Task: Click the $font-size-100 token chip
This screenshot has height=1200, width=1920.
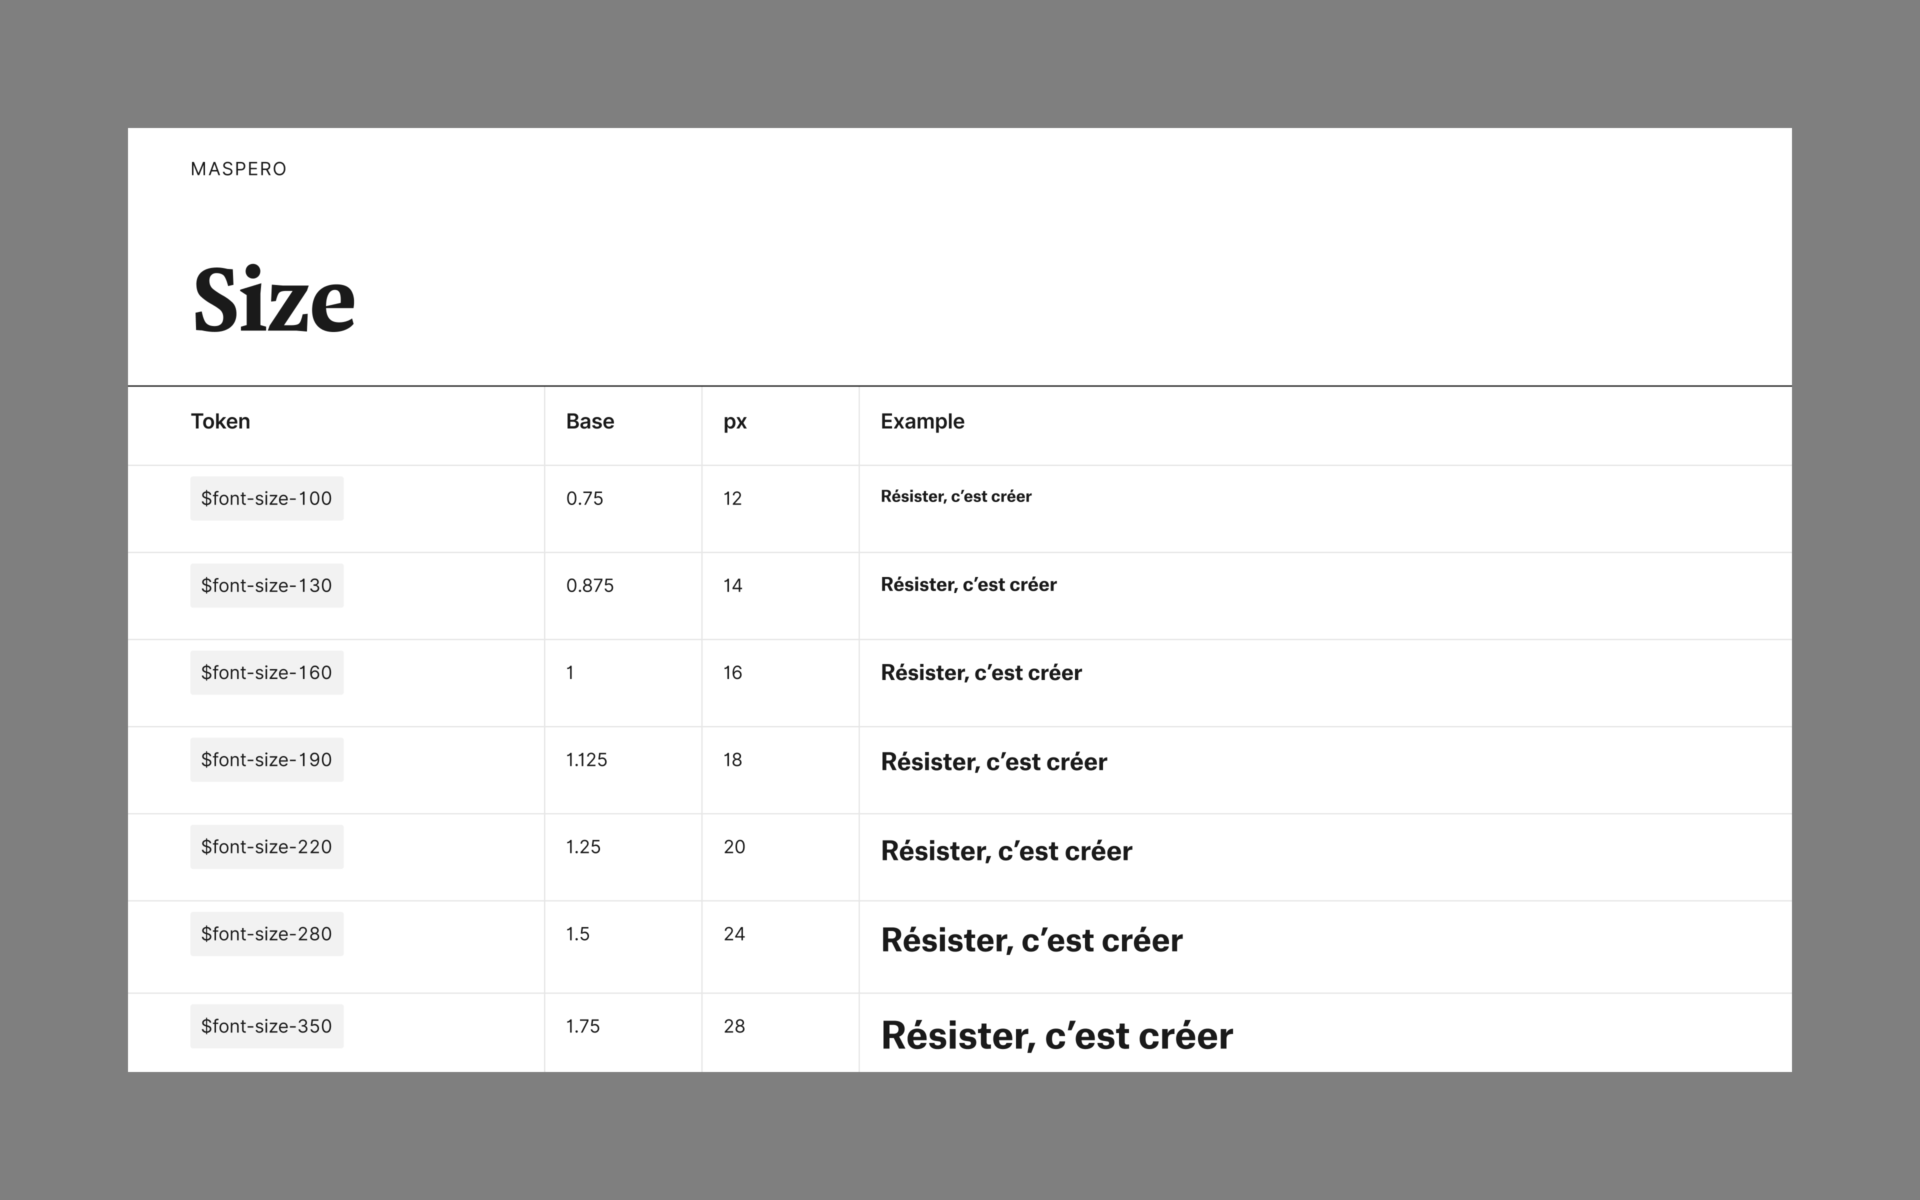Action: coord(266,498)
